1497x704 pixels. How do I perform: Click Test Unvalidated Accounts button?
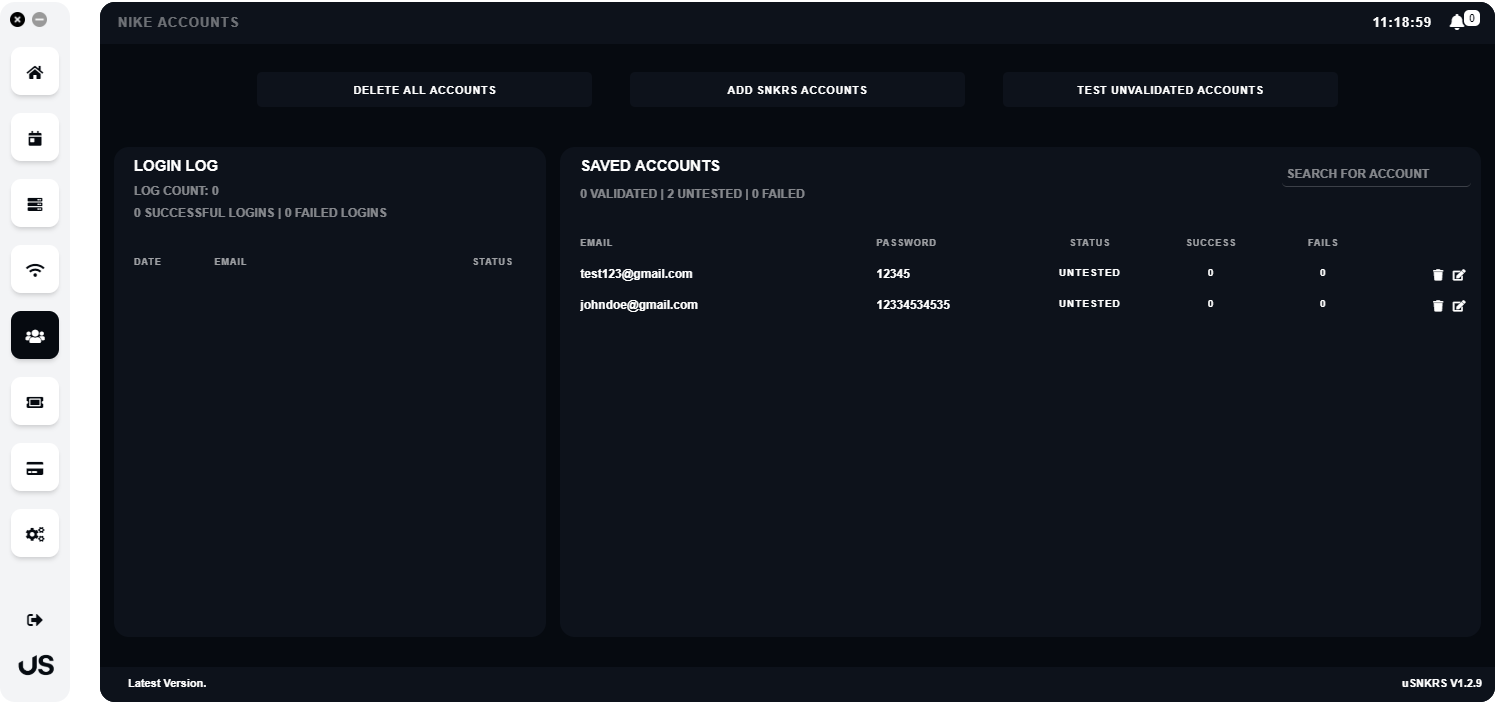coord(1170,90)
